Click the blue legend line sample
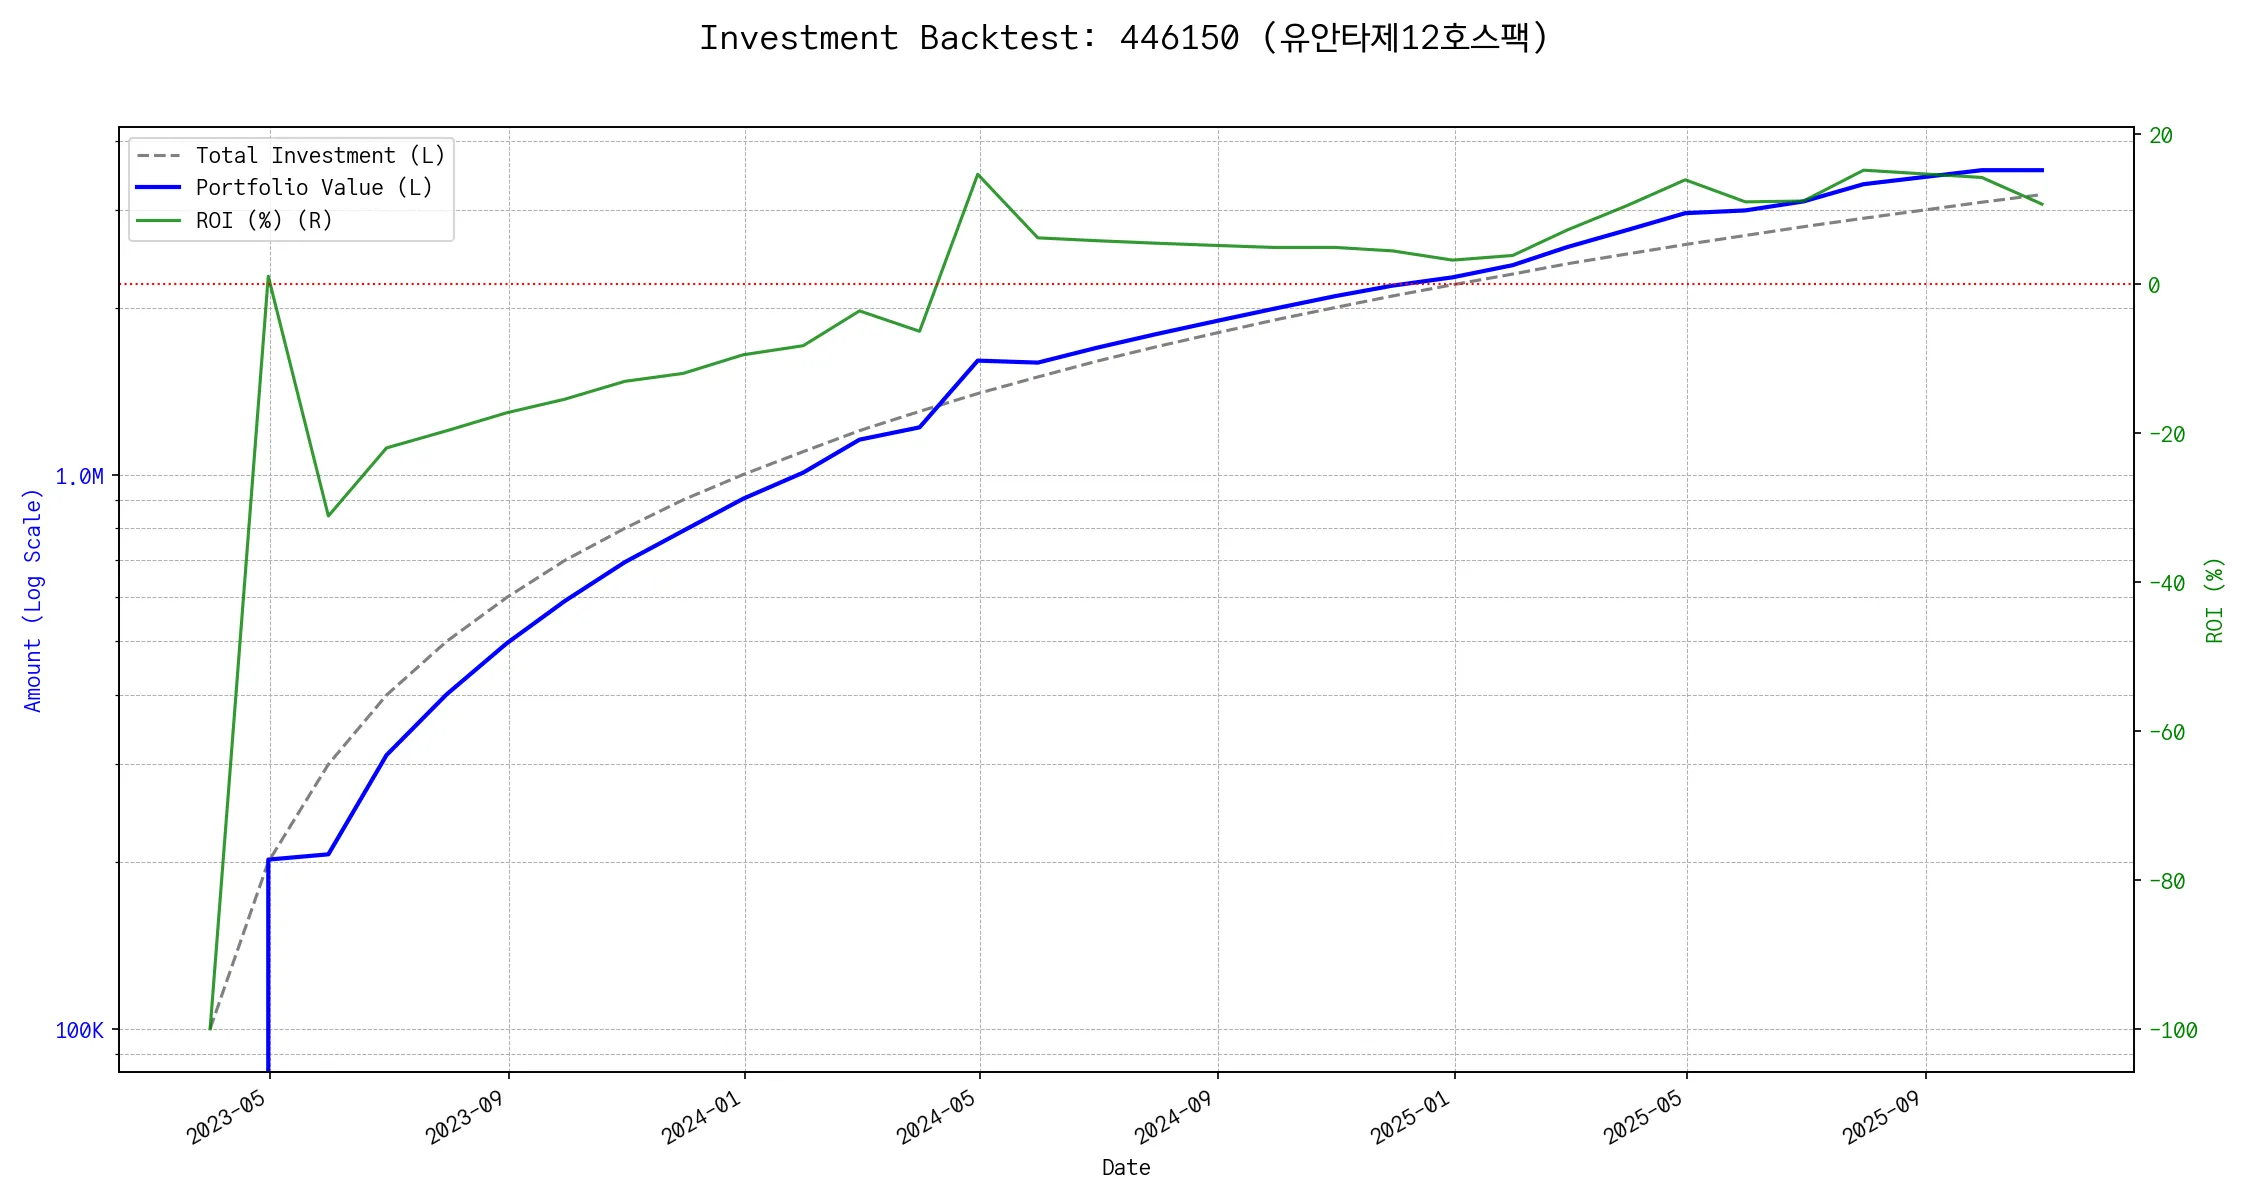 coord(159,188)
